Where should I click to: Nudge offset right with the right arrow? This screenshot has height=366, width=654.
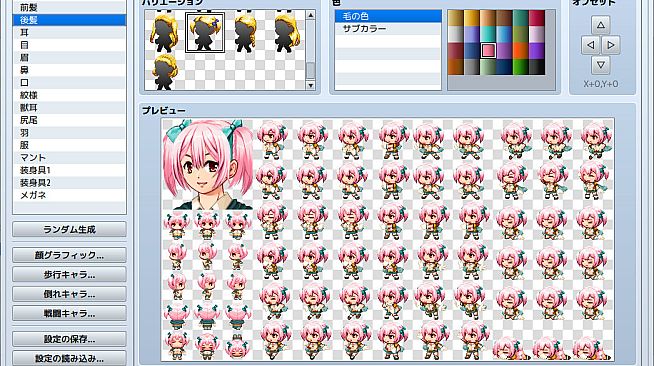611,45
